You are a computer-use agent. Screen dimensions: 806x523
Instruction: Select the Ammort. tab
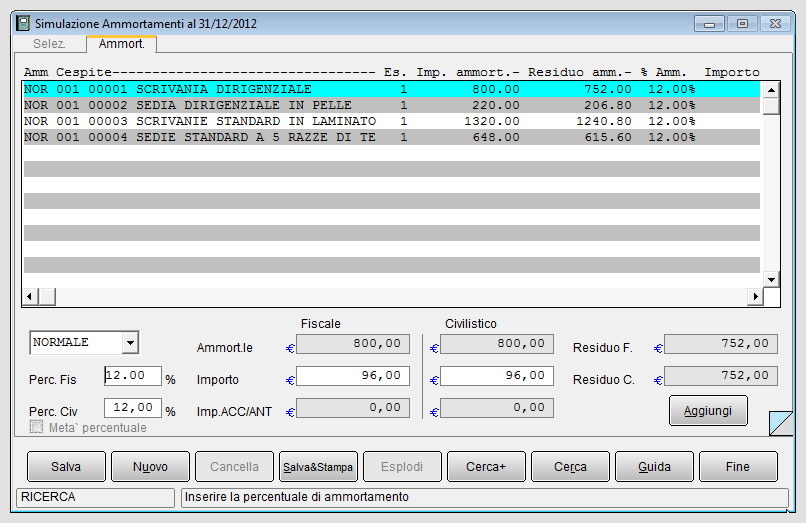tap(122, 44)
